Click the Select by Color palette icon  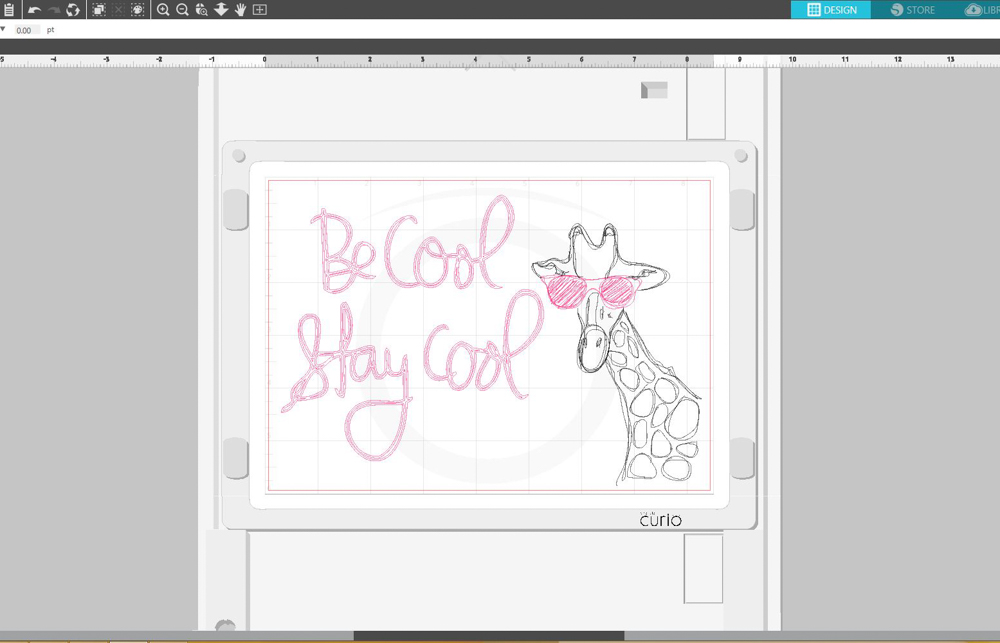138,10
